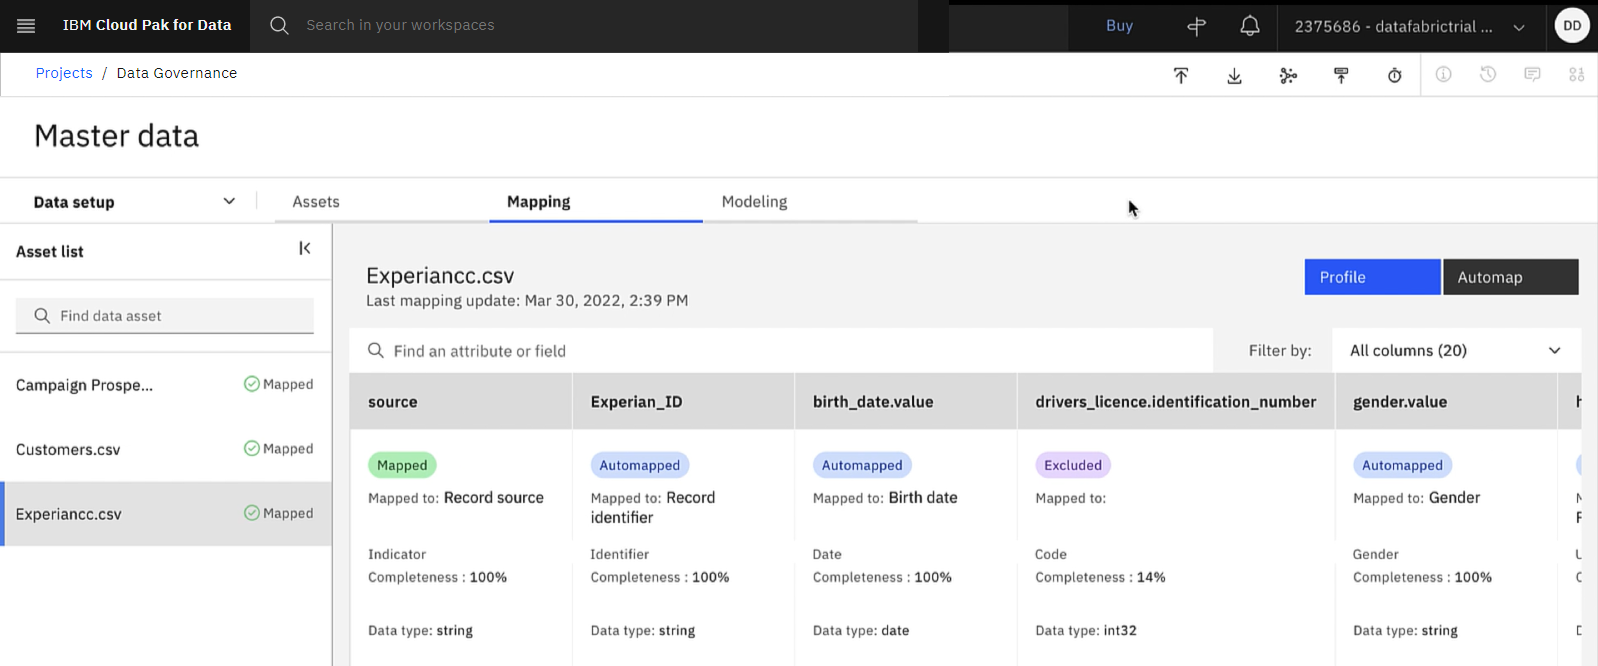The image size is (1598, 666).
Task: Click the publish upward arrow icon
Action: (1341, 76)
